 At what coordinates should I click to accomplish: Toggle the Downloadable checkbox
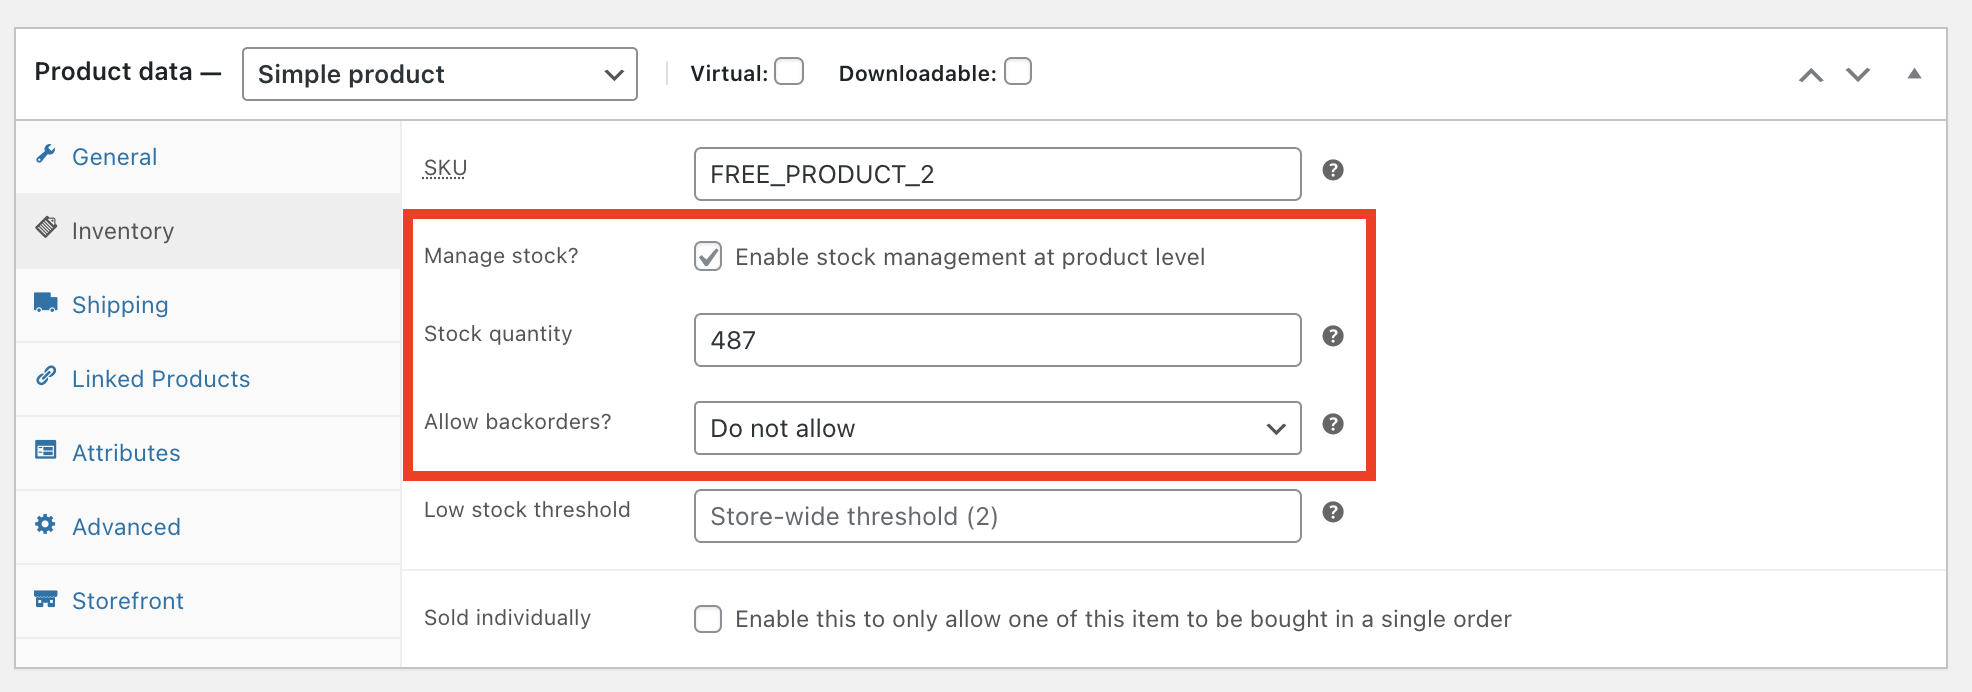click(1018, 72)
